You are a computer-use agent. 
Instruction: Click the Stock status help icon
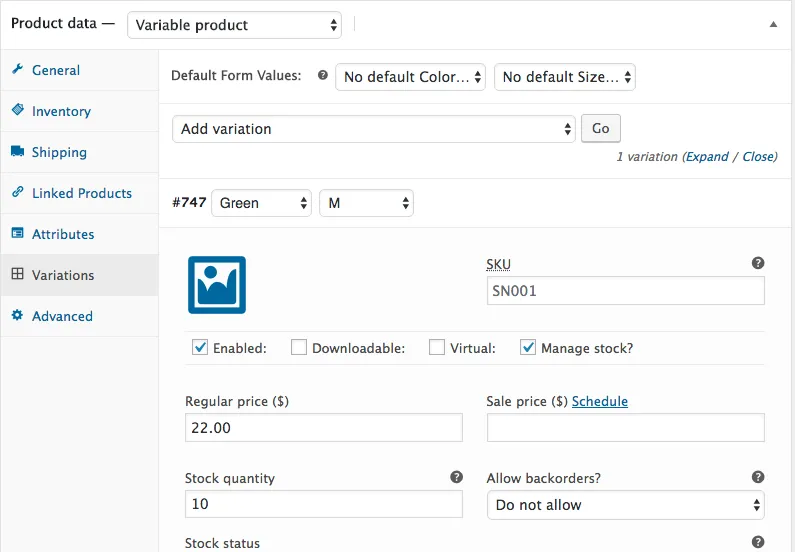tap(758, 542)
